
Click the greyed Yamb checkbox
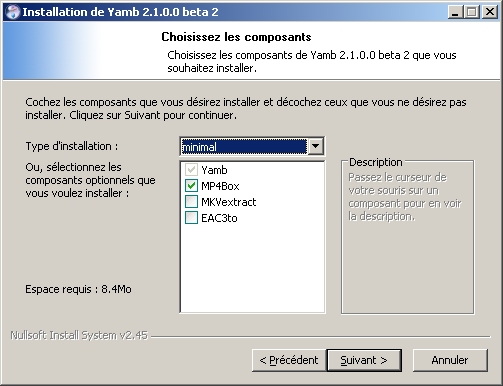pos(191,170)
